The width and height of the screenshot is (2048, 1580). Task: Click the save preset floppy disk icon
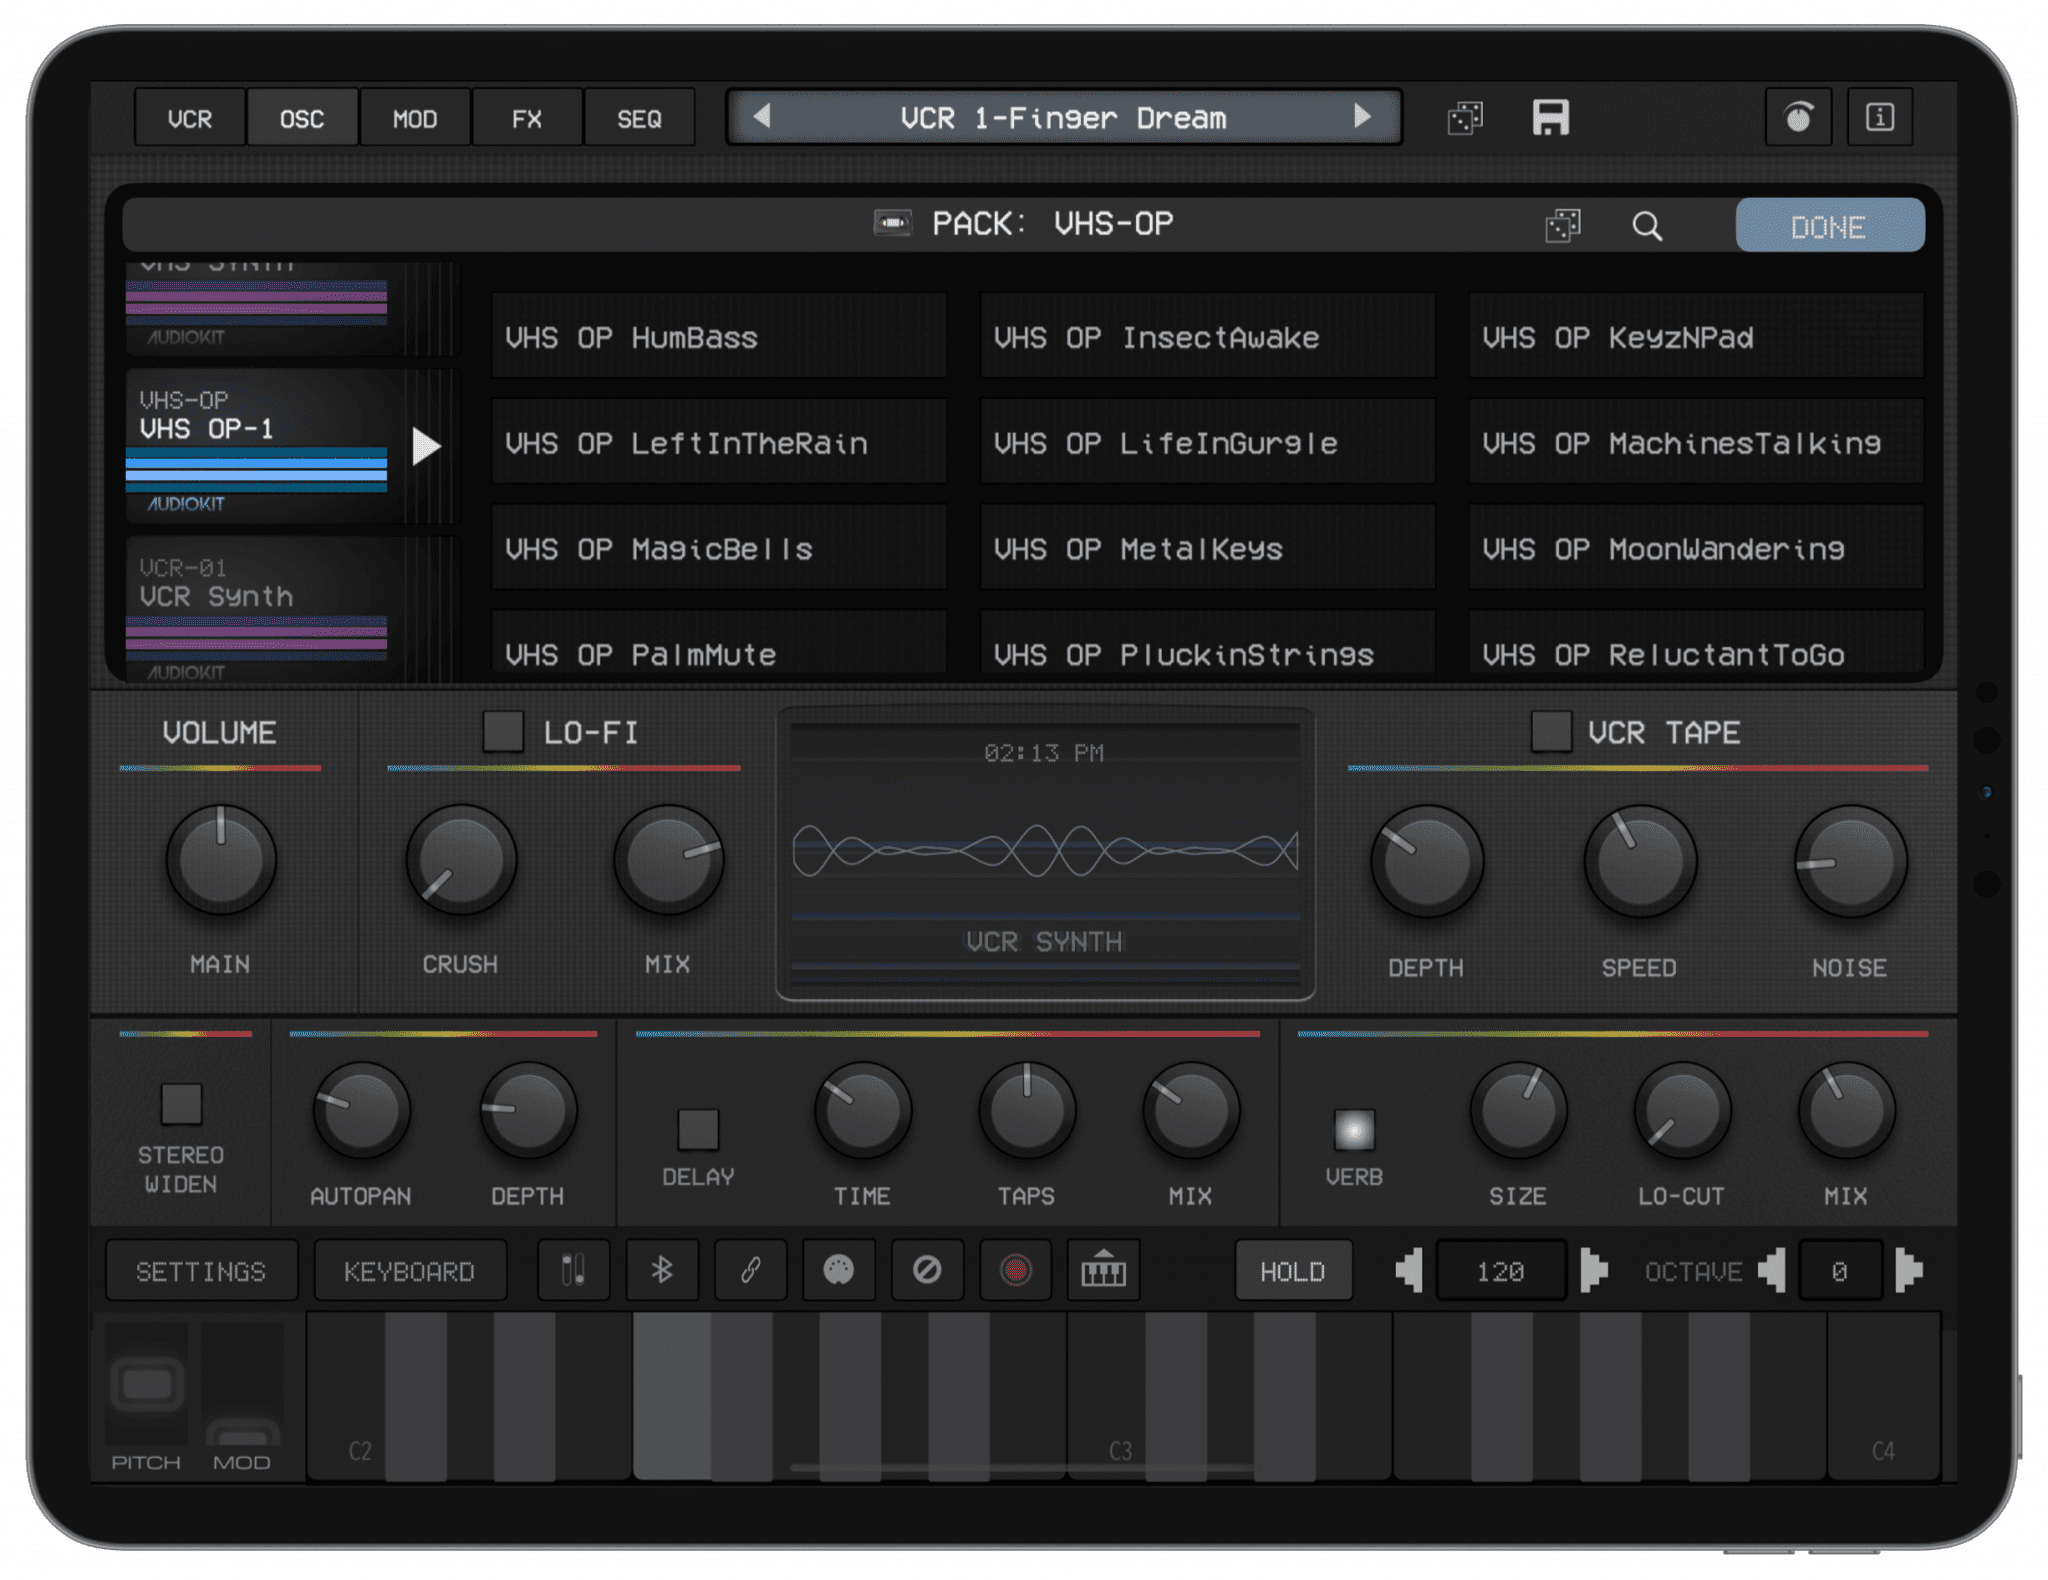(1550, 118)
